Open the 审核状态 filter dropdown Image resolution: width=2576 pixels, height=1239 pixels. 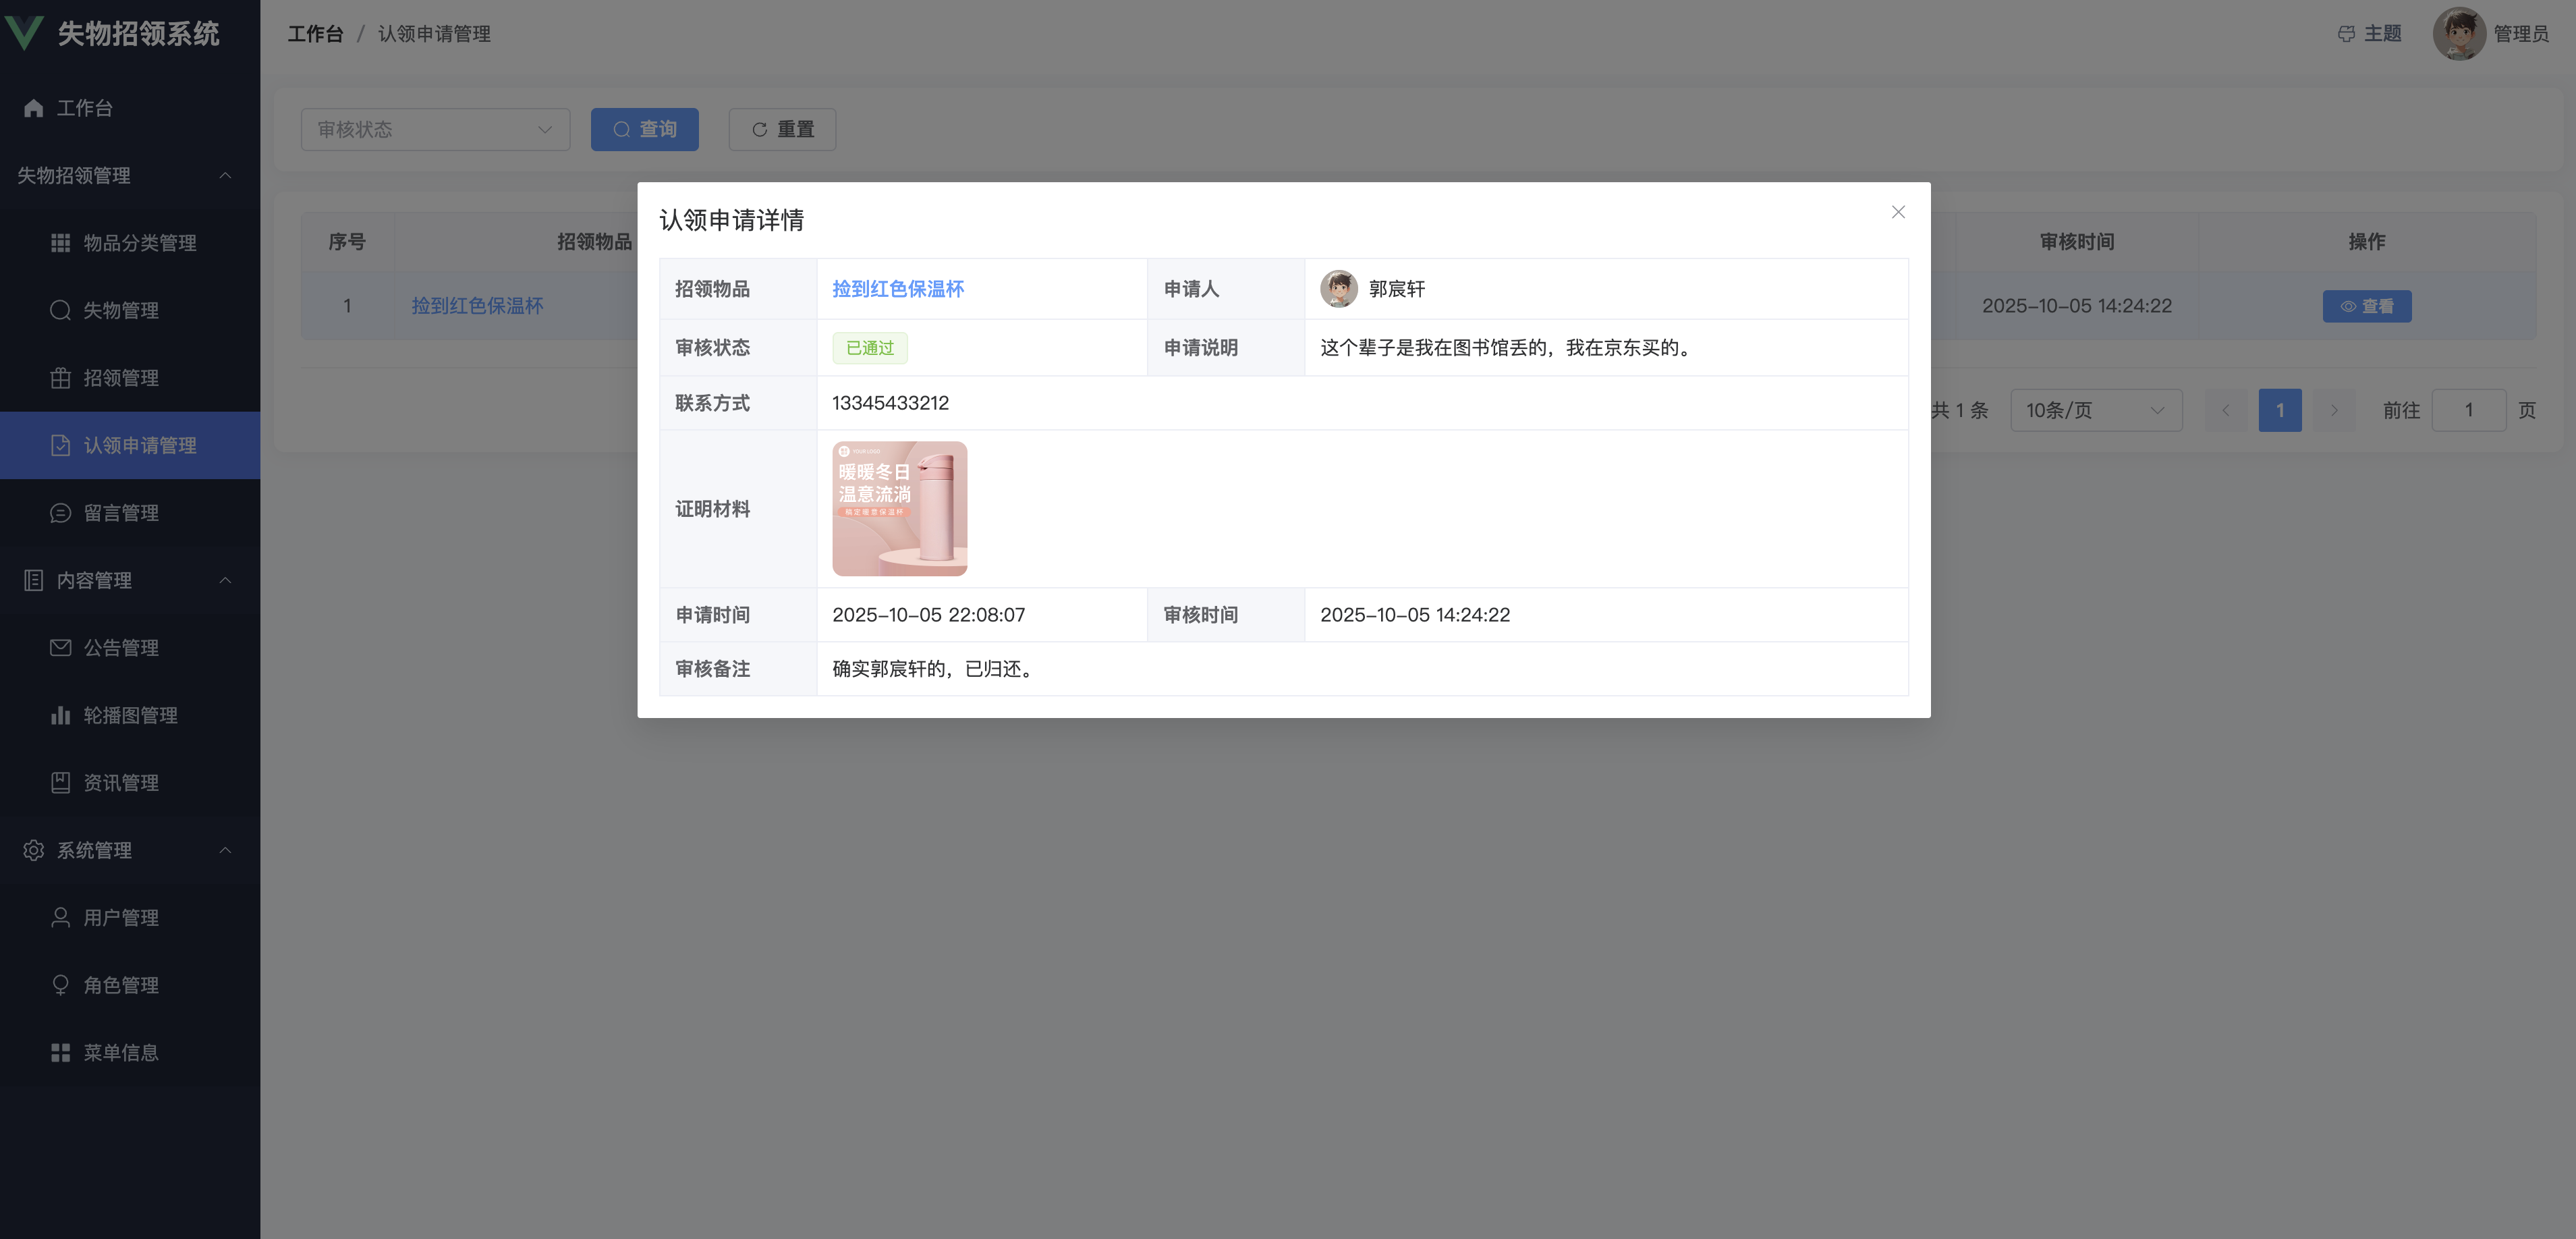tap(435, 129)
